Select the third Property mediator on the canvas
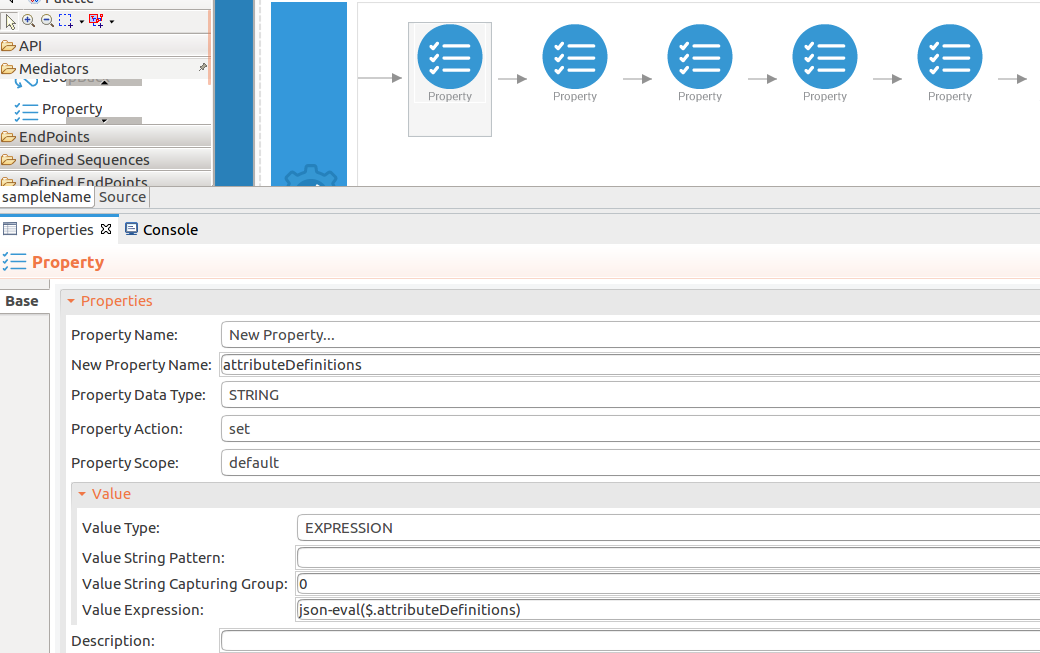The height and width of the screenshot is (653, 1040). 700,63
